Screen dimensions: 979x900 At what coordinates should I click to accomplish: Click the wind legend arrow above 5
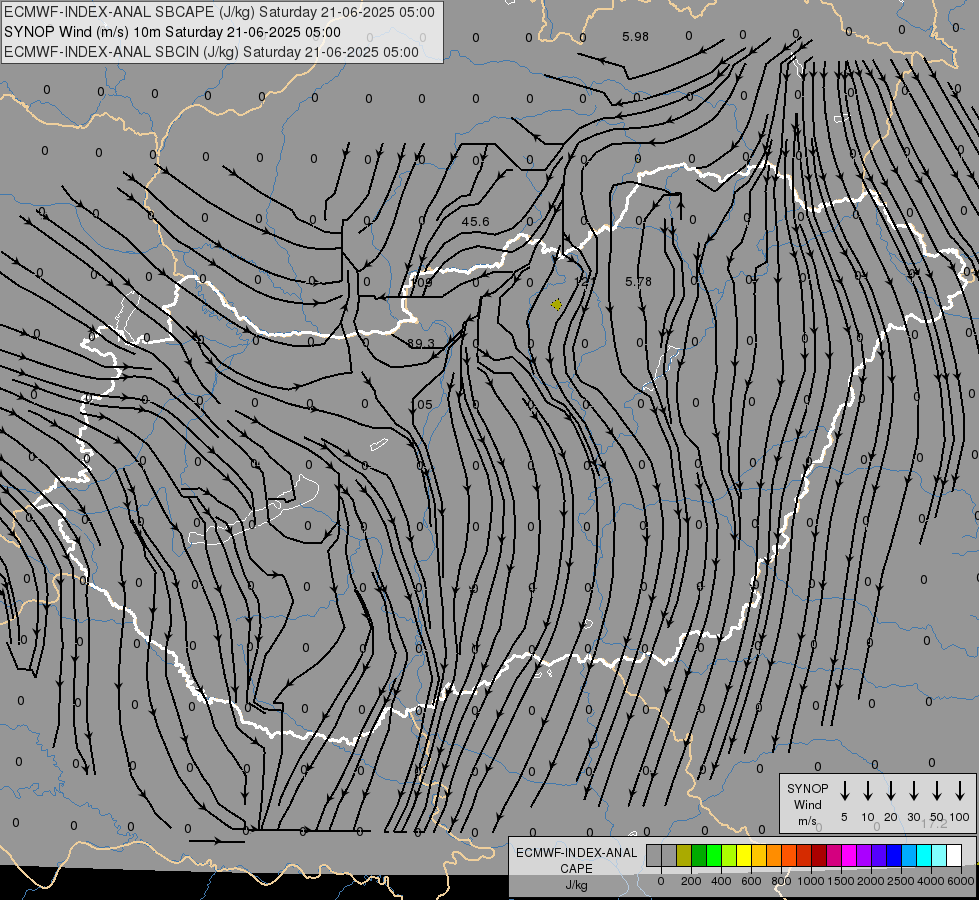[x=844, y=791]
